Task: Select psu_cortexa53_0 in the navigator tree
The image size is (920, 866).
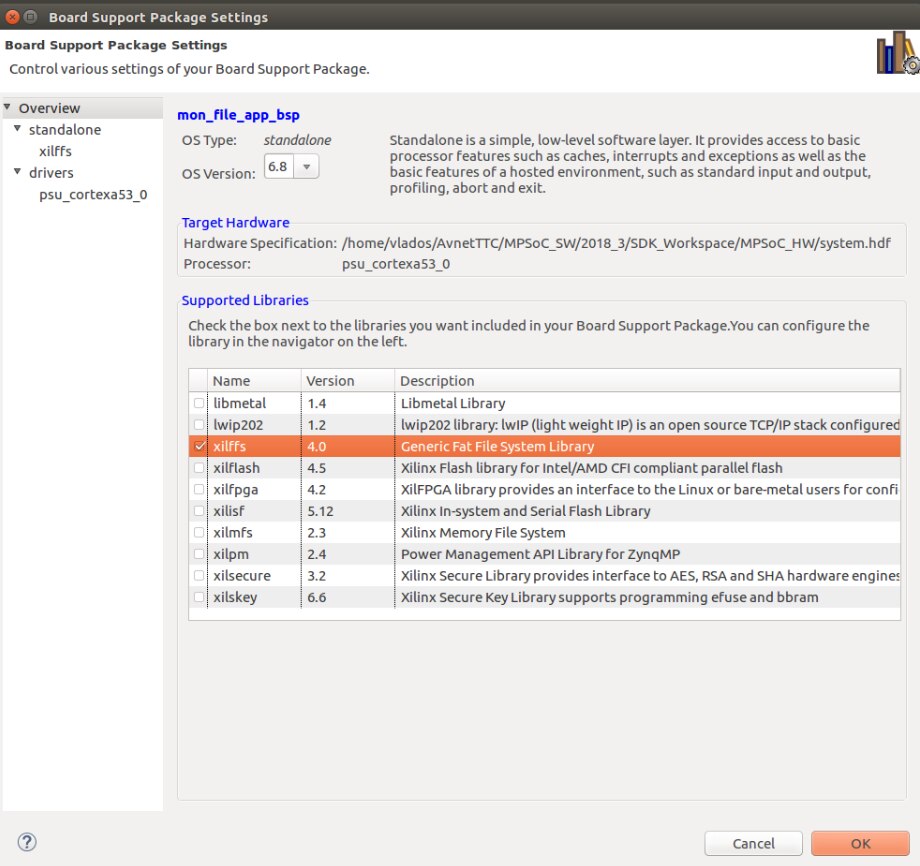Action: click(93, 194)
